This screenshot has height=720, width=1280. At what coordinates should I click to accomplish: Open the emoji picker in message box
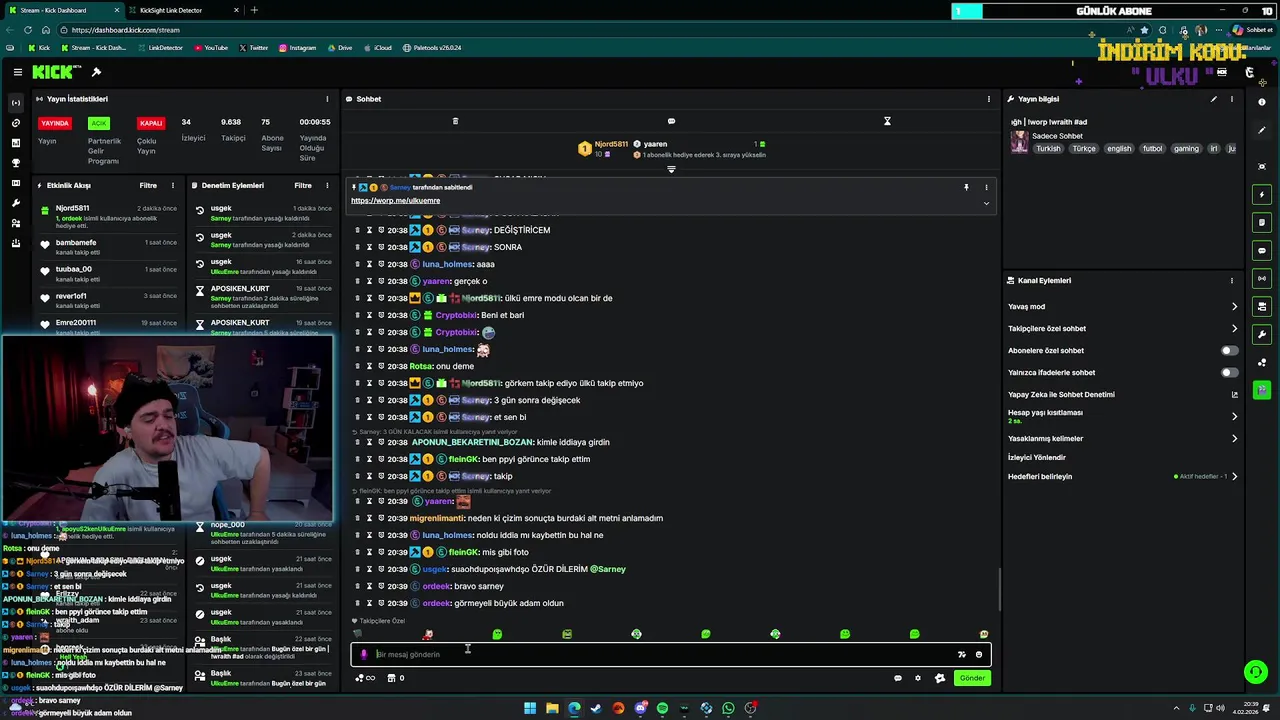pos(979,654)
